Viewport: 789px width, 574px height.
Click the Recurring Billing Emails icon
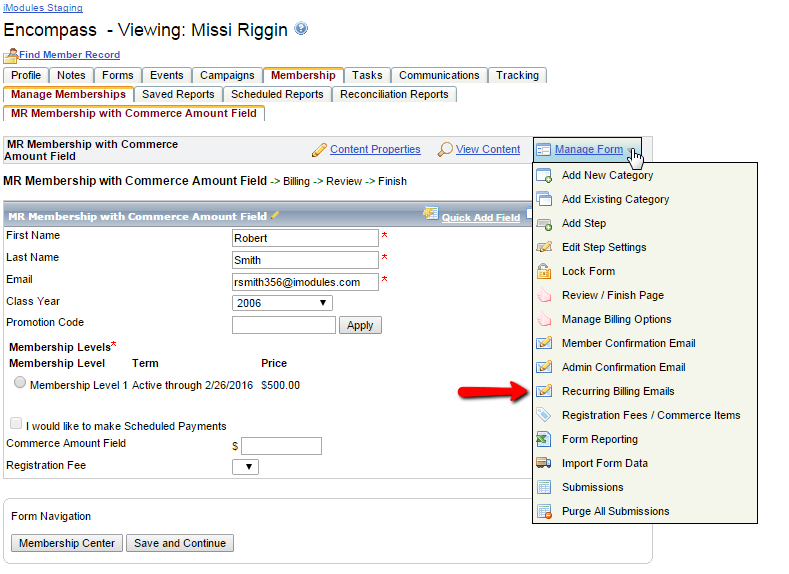click(544, 391)
